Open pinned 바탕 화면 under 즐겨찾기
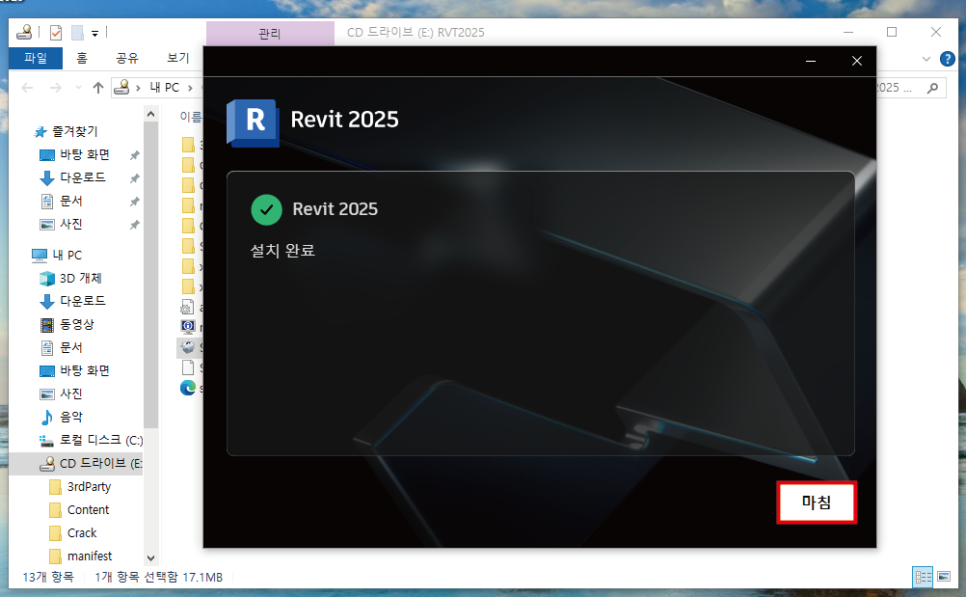The image size is (966, 597). click(84, 155)
